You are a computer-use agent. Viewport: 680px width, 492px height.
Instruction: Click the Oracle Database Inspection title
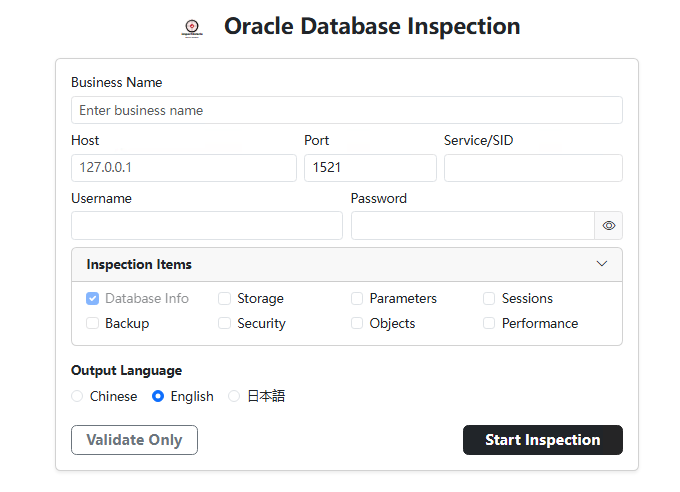tap(372, 26)
